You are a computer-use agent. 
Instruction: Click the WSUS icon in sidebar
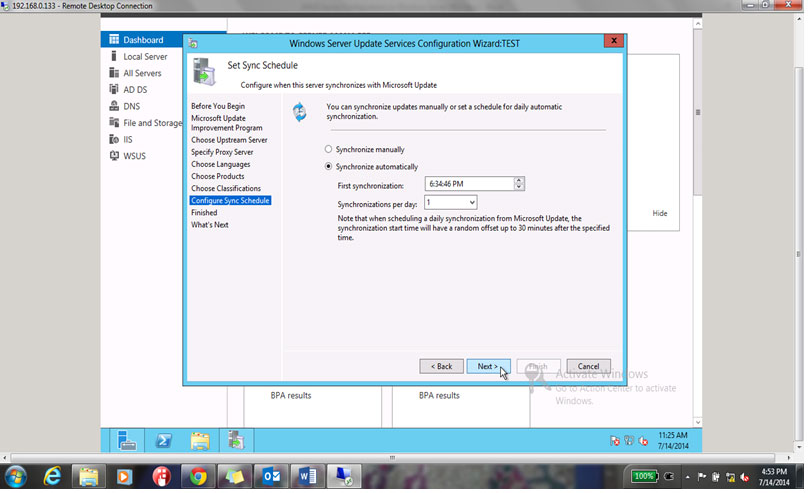[114, 156]
